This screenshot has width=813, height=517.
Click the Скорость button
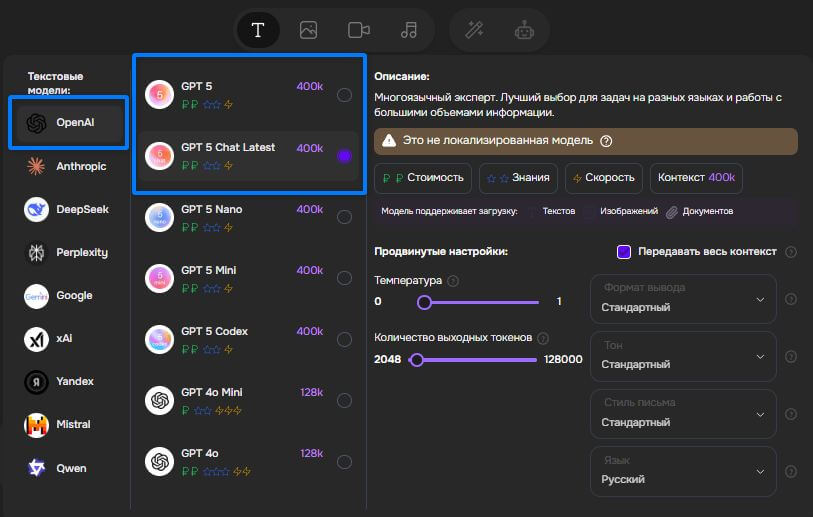click(x=603, y=178)
